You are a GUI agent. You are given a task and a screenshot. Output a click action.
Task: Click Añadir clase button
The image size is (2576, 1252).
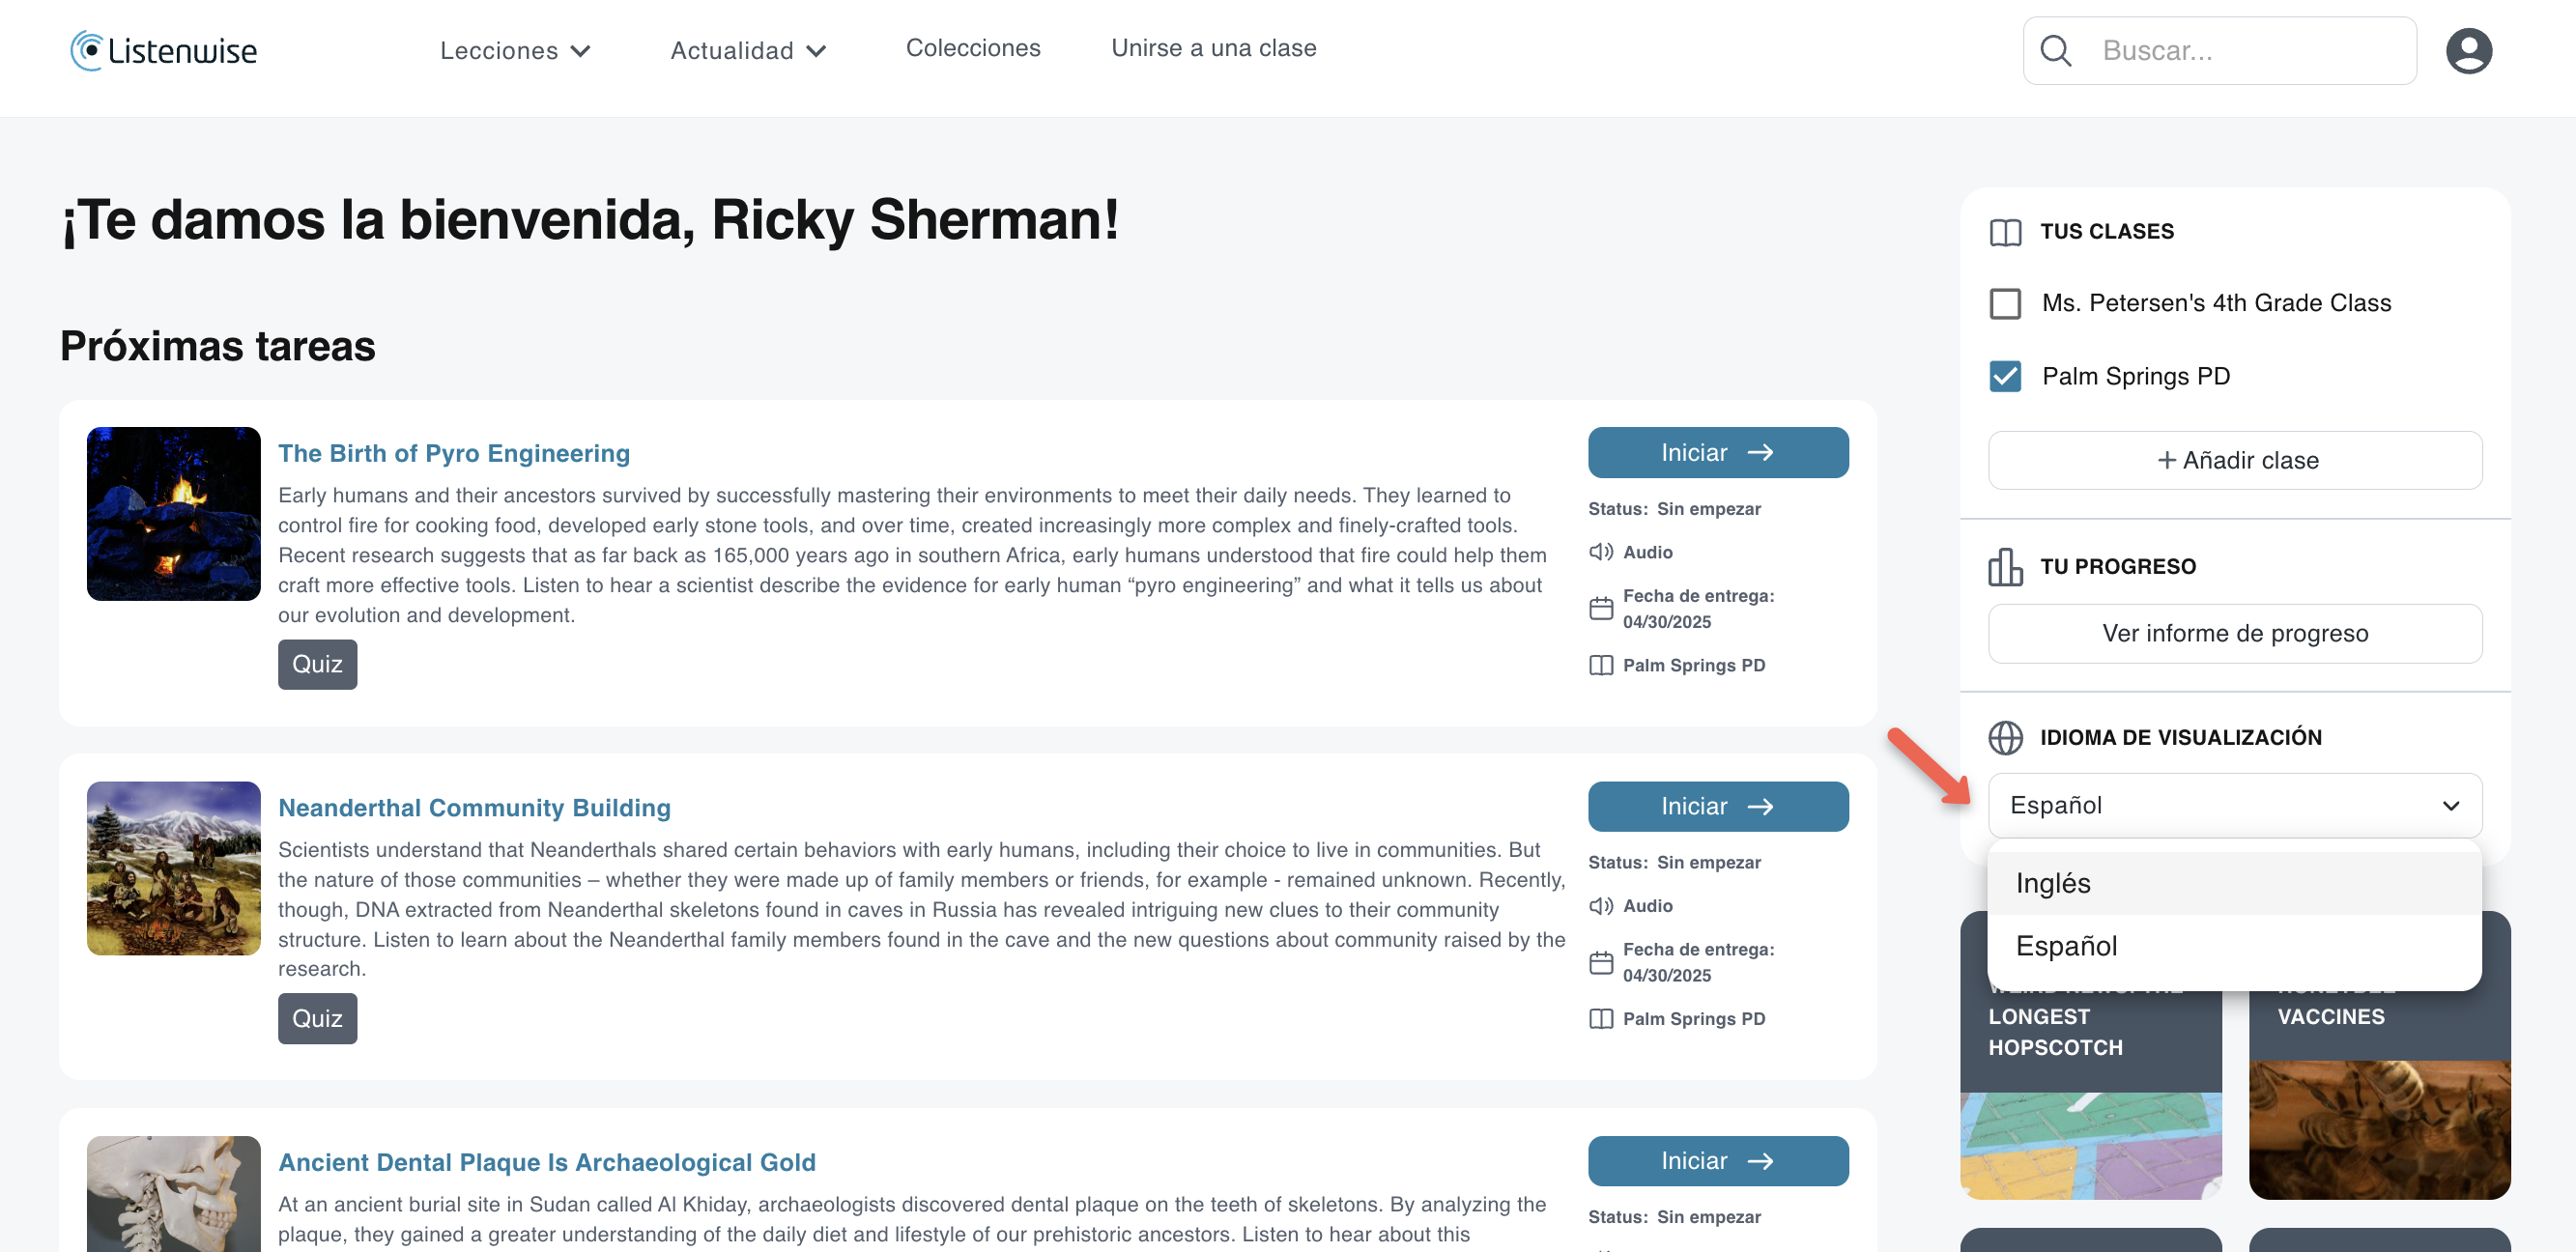tap(2235, 460)
